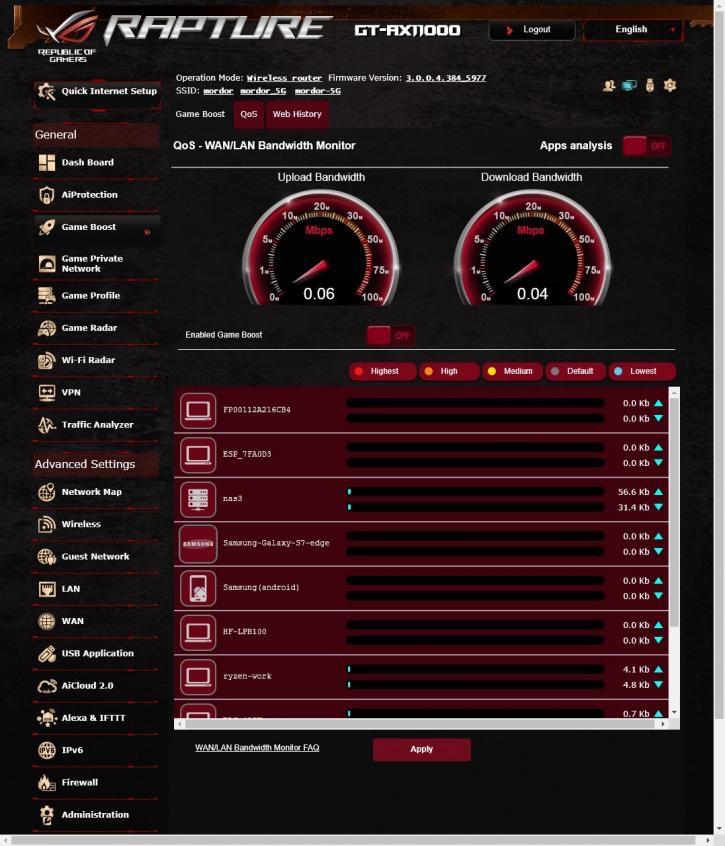Viewport: 725px width, 846px height.
Task: Click the Upload Bandwidth gauge
Action: 320,248
